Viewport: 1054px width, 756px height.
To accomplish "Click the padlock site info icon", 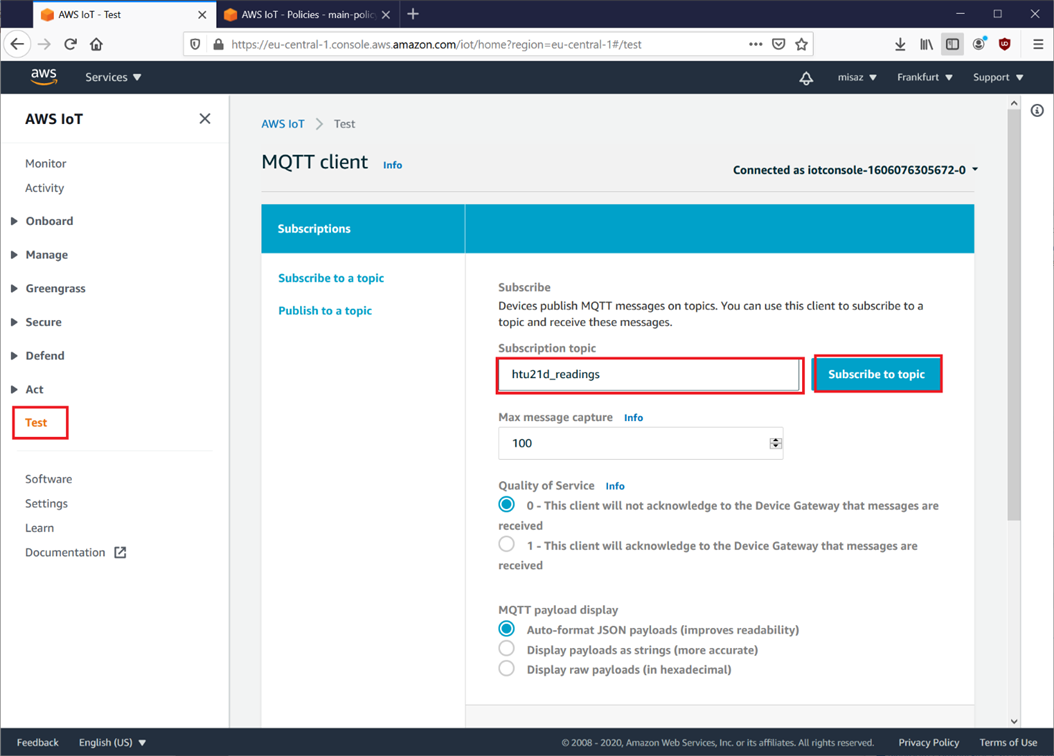I will pos(218,44).
